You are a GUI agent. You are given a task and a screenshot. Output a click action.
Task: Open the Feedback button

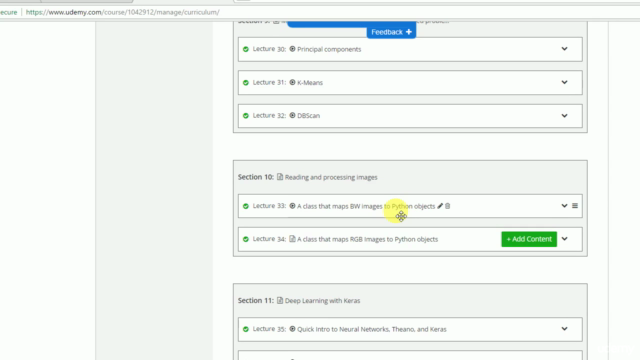[391, 32]
